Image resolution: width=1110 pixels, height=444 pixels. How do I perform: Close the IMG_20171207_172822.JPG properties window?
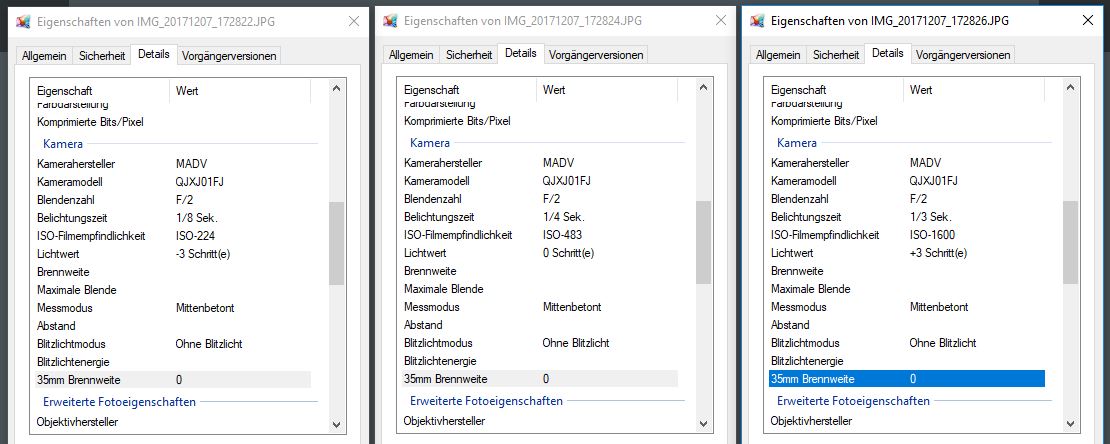pyautogui.click(x=352, y=21)
